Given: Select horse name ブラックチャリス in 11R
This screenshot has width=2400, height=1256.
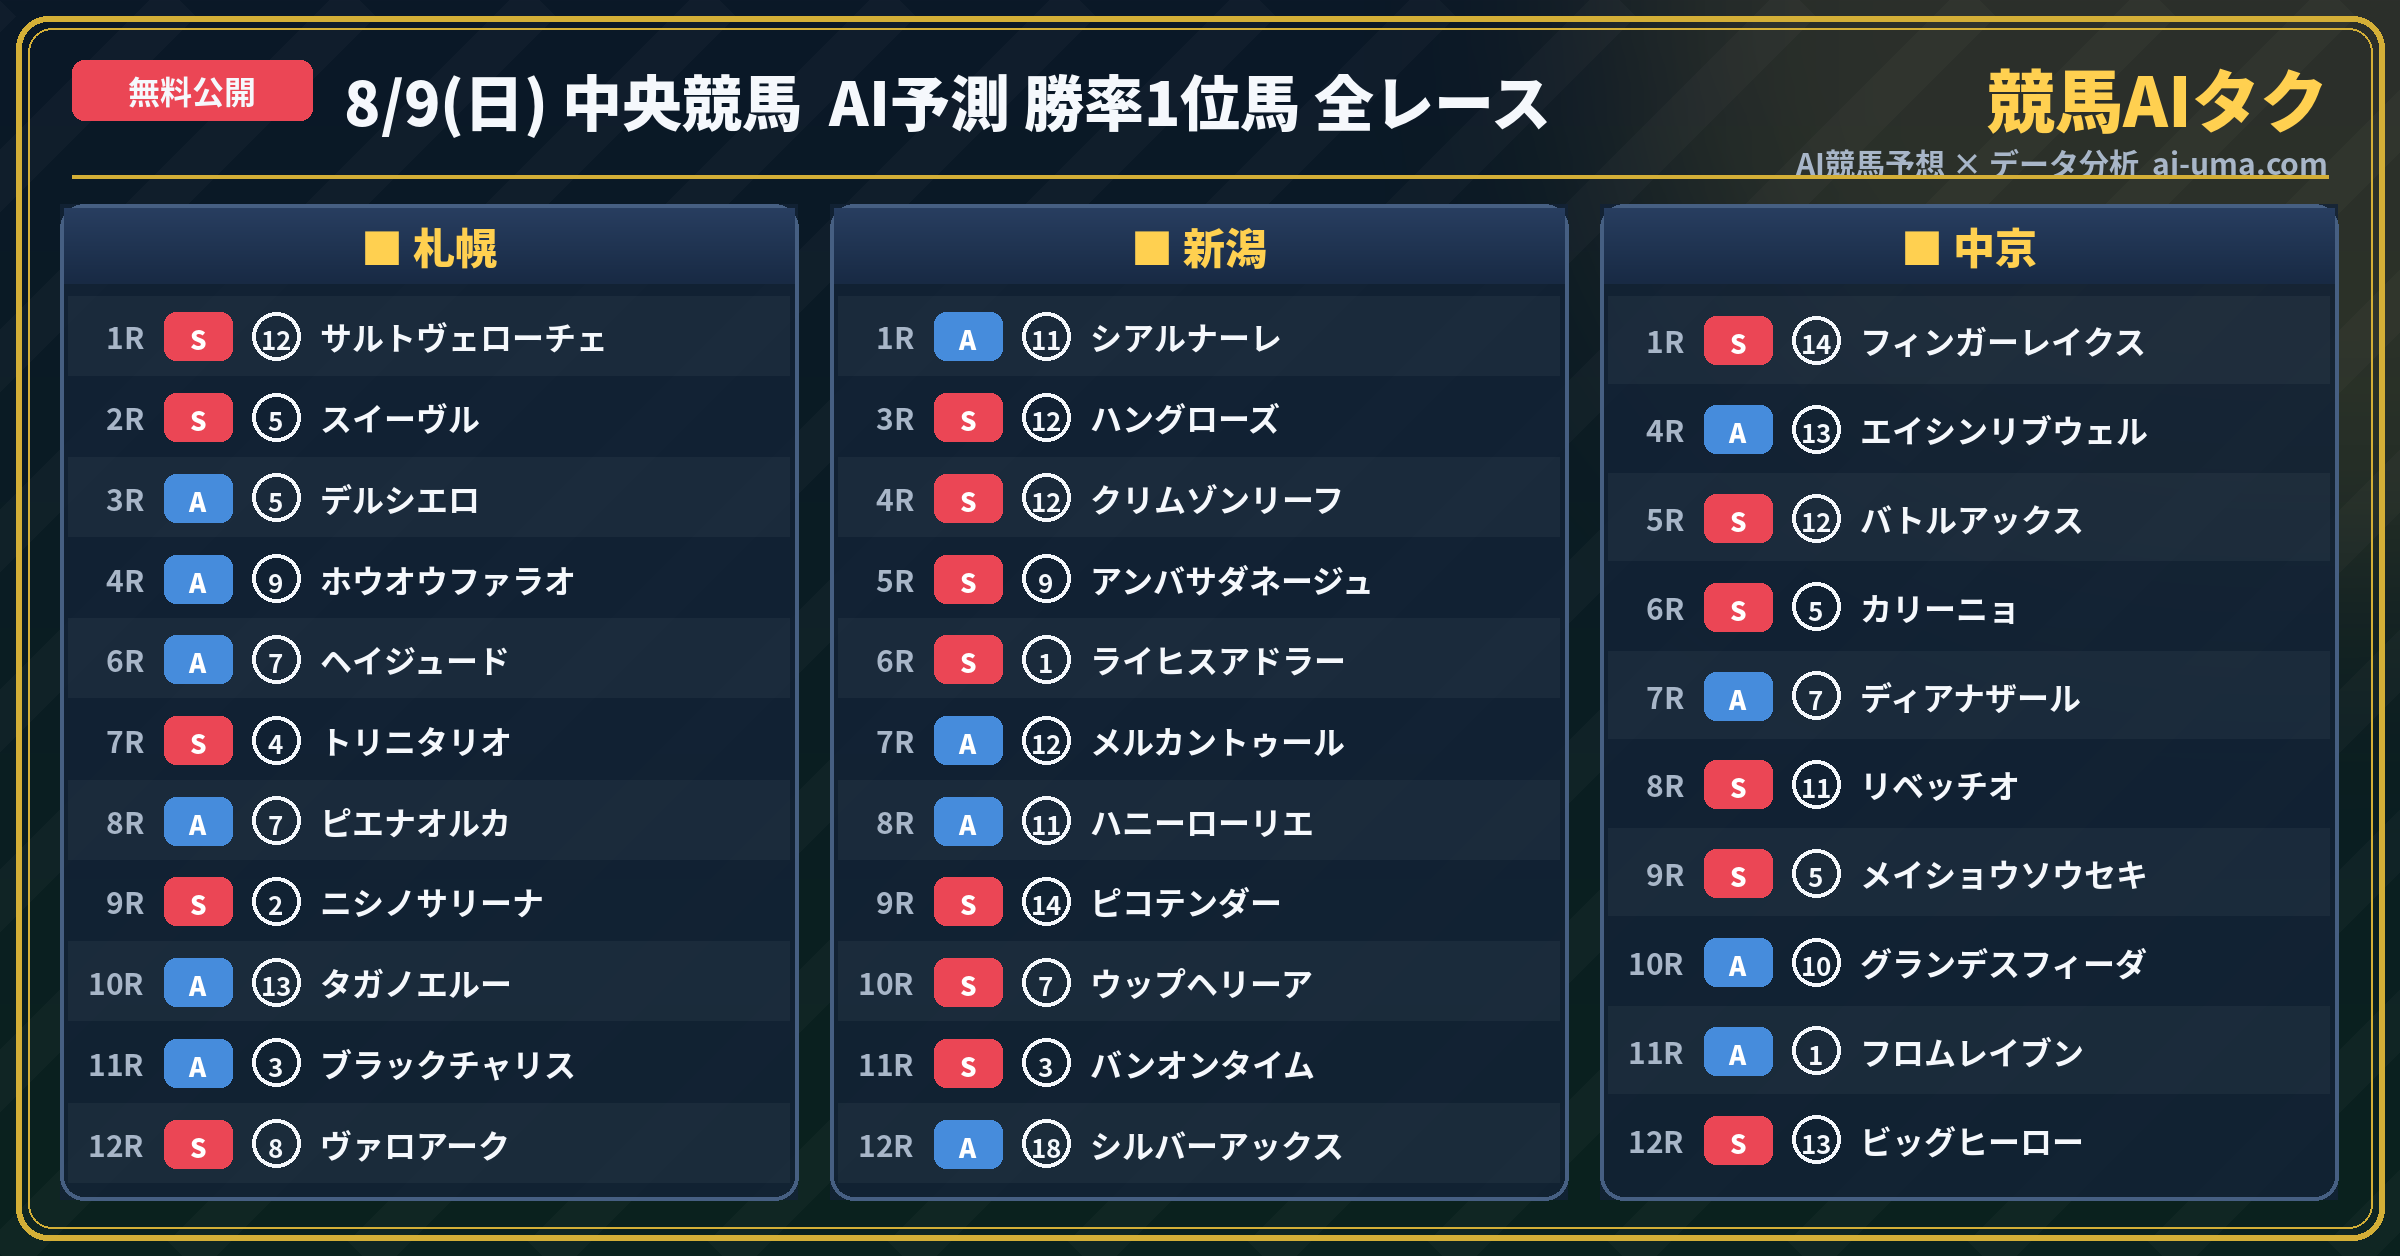Looking at the screenshot, I should (447, 1065).
